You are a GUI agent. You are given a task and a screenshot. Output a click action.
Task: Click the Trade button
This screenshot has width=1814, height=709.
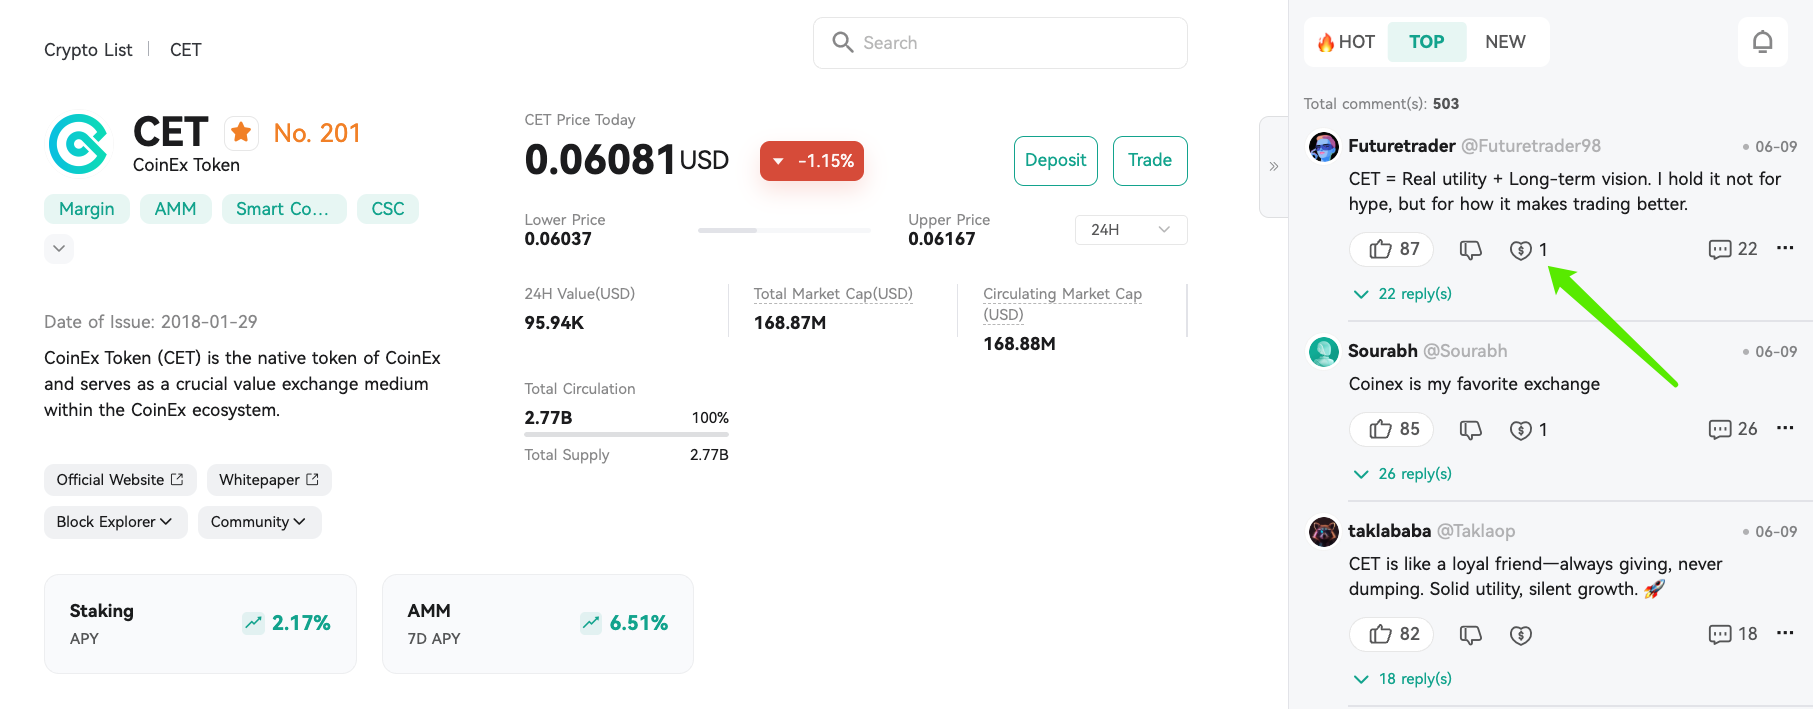1150,161
